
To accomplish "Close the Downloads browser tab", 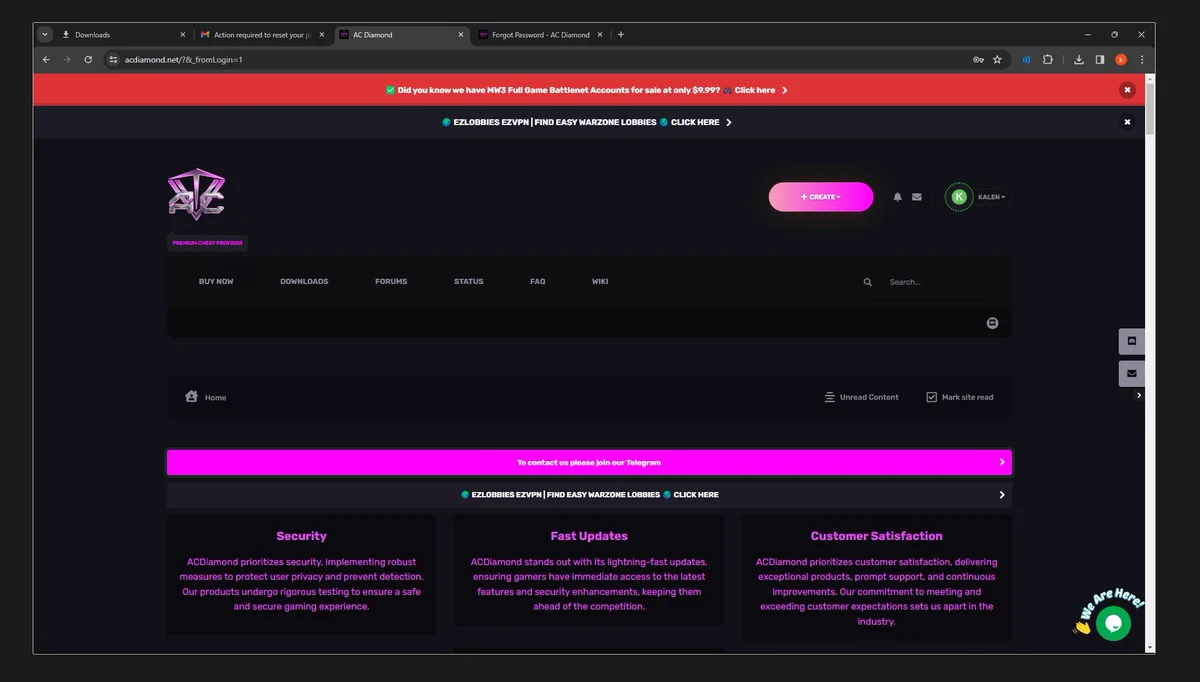I will pos(183,35).
